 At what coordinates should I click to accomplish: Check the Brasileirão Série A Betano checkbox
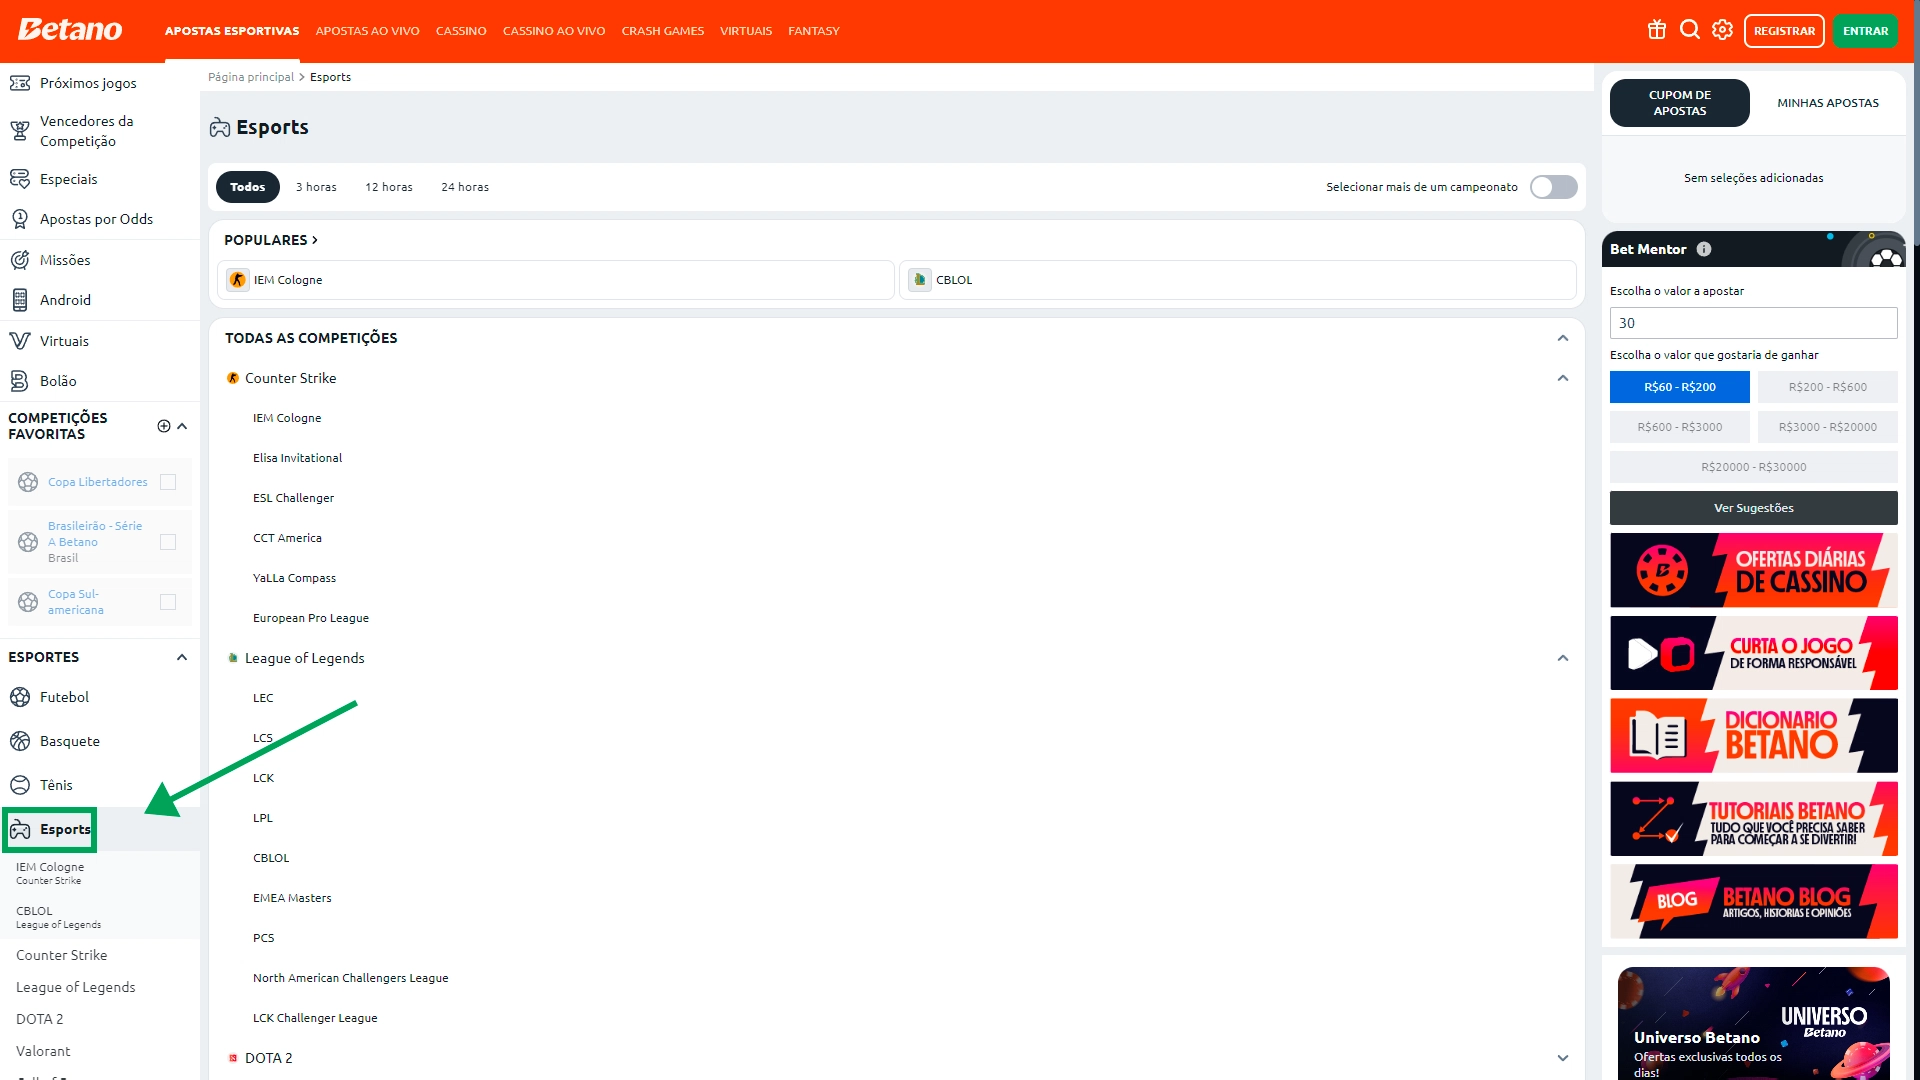tap(168, 542)
